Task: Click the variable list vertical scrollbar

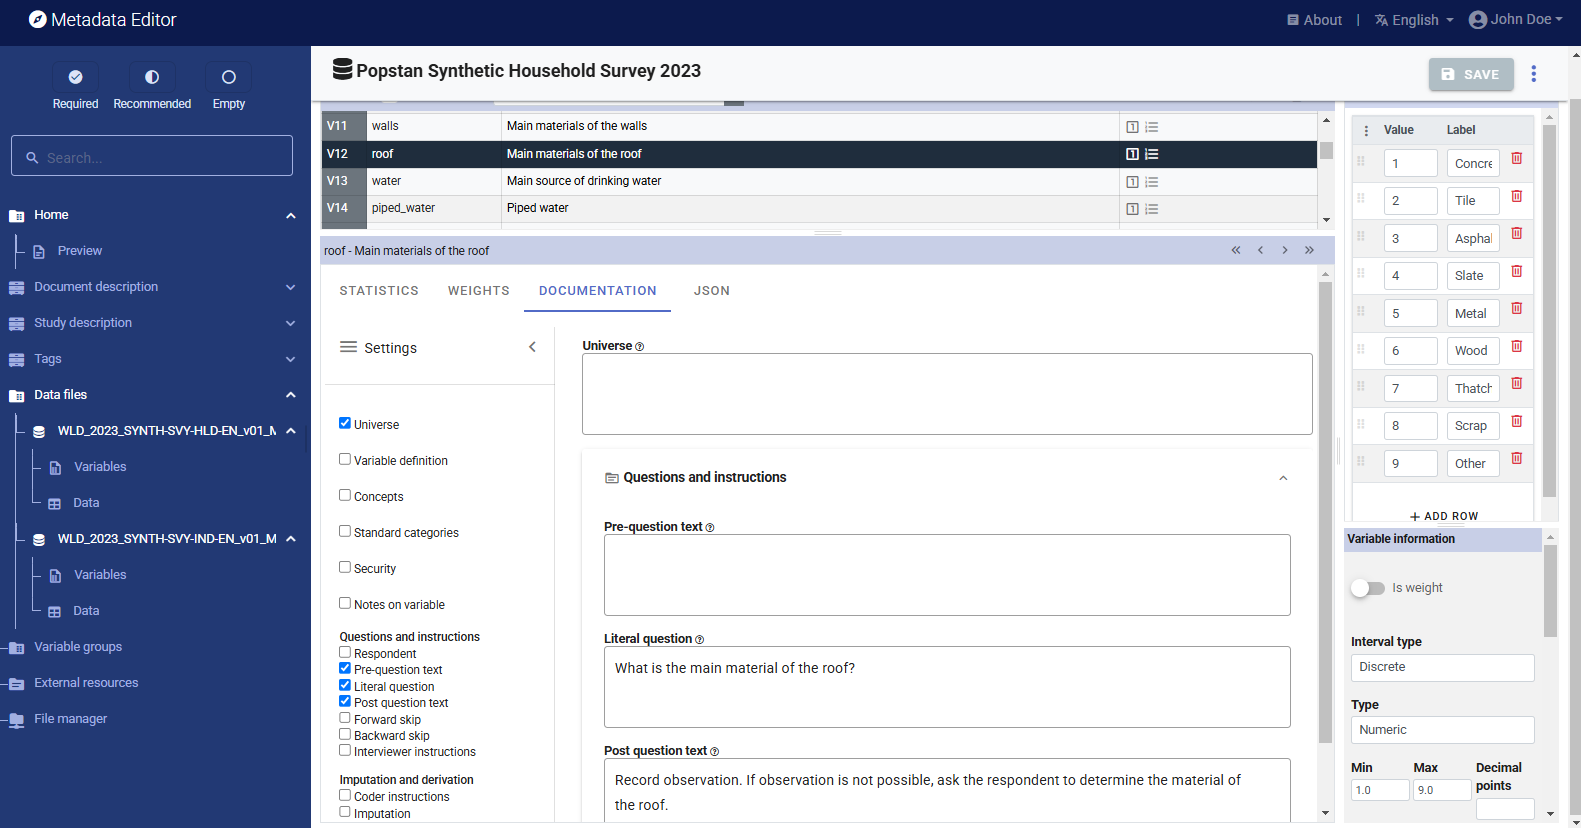Action: click(1326, 170)
